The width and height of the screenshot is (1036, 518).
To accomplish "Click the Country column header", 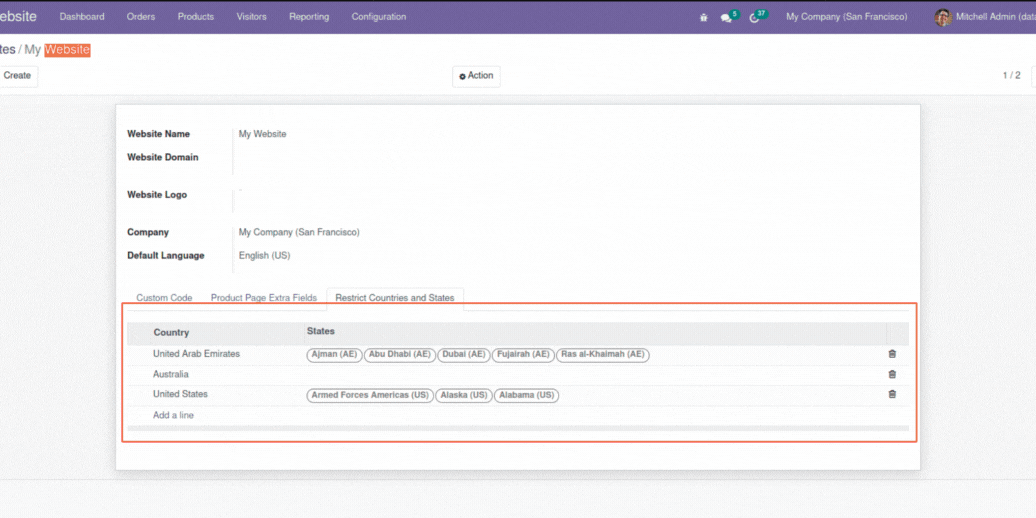I will coord(171,333).
